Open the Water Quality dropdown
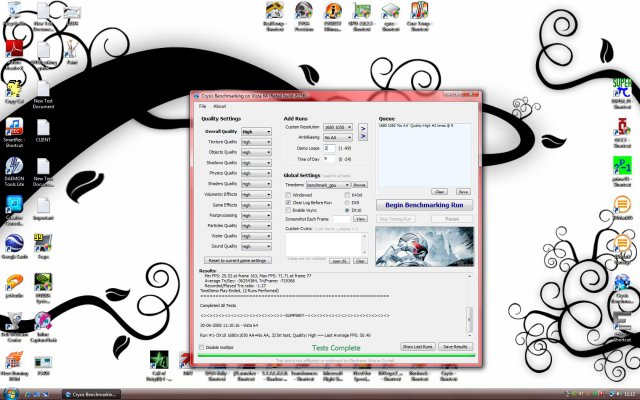The height and width of the screenshot is (400, 640). [x=256, y=236]
